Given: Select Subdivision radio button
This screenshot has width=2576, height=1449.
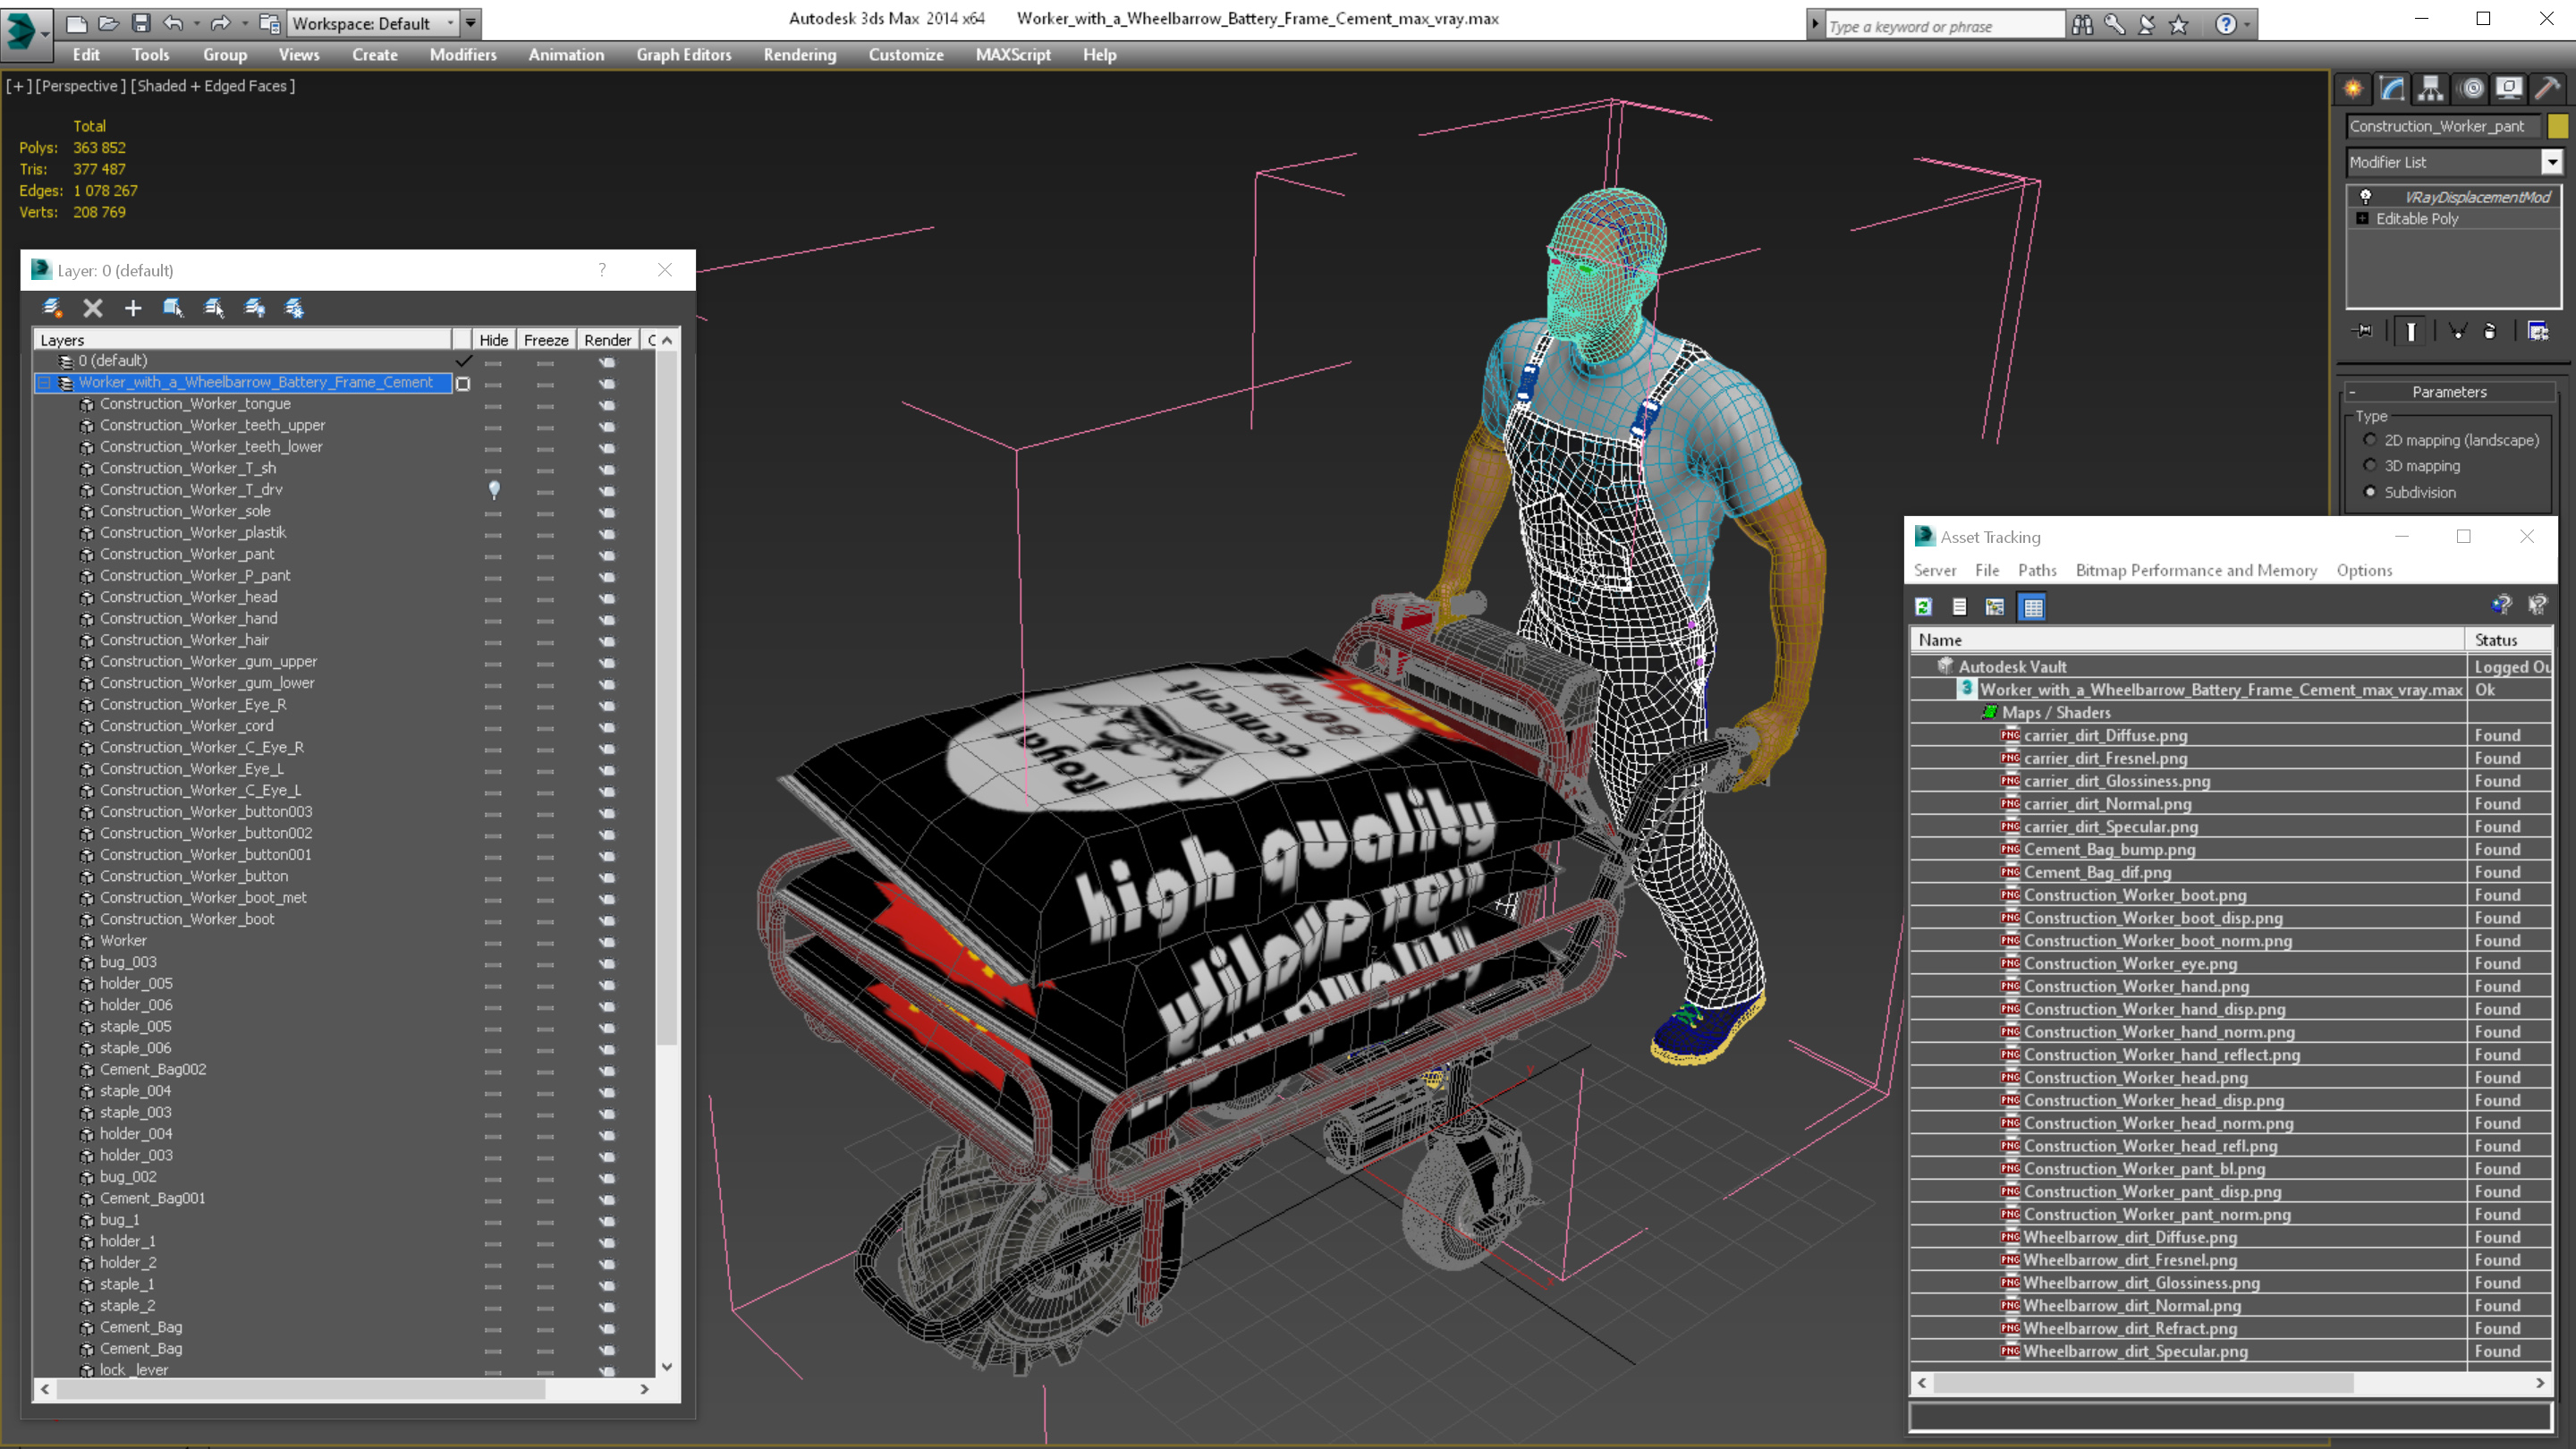Looking at the screenshot, I should (x=2370, y=492).
